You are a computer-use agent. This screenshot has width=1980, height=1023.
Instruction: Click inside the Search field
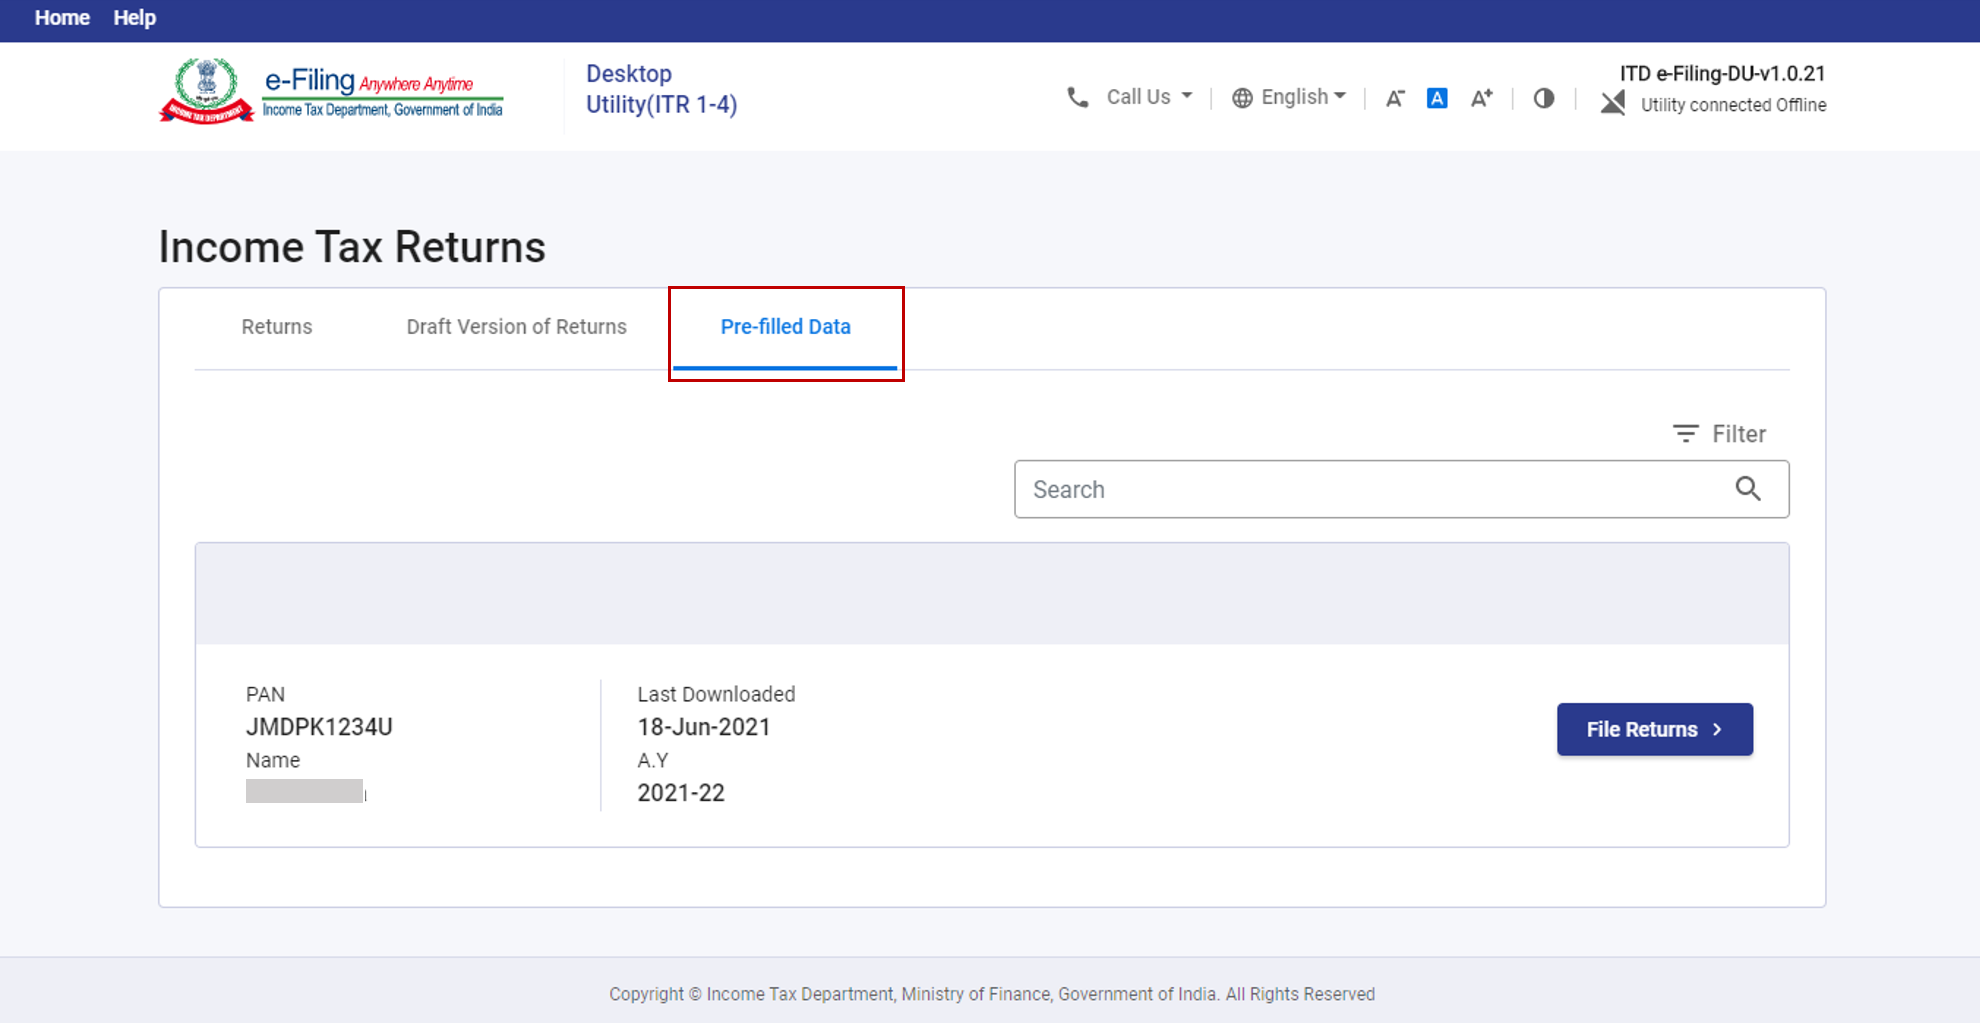click(x=1300, y=489)
